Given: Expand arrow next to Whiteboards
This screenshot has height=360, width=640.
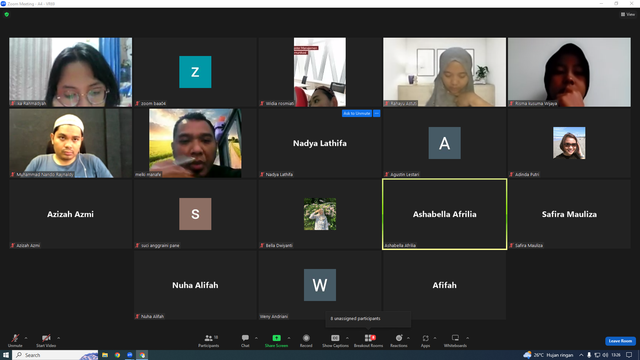Looking at the screenshot, I should pos(467,338).
